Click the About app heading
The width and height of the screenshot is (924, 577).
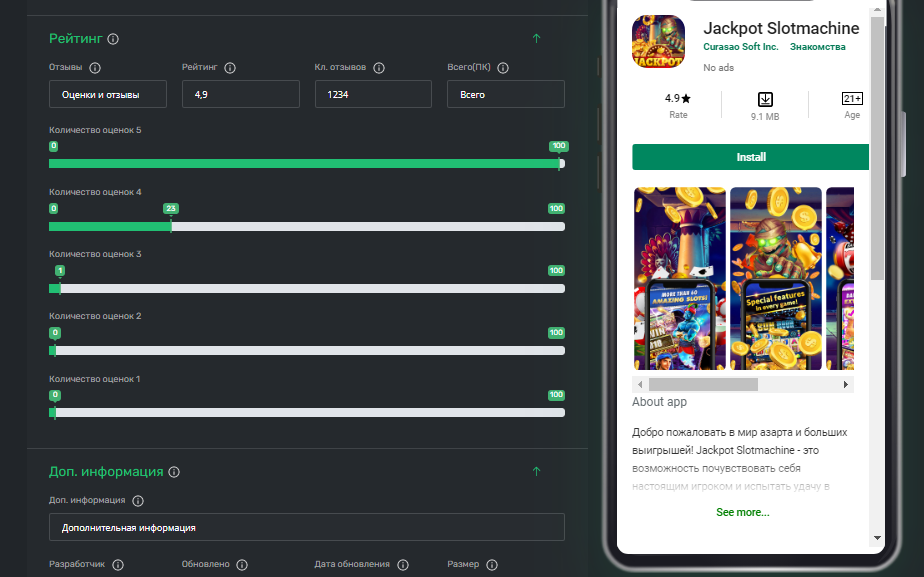pyautogui.click(x=659, y=402)
